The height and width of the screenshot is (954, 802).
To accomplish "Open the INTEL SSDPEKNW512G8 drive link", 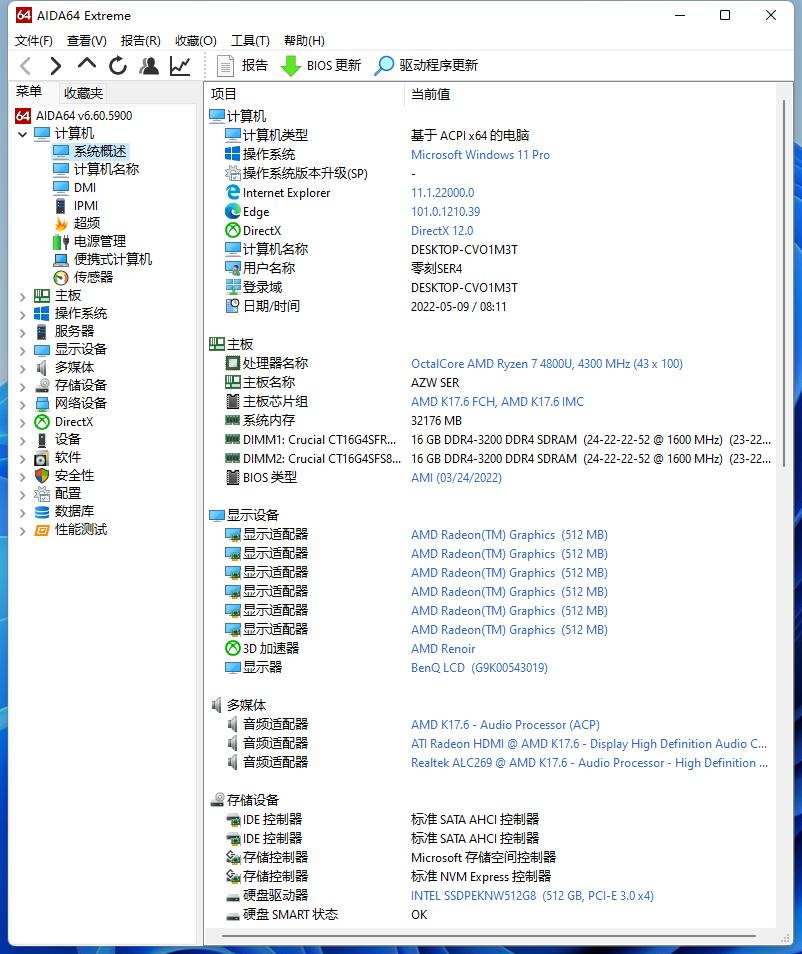I will pyautogui.click(x=532, y=896).
